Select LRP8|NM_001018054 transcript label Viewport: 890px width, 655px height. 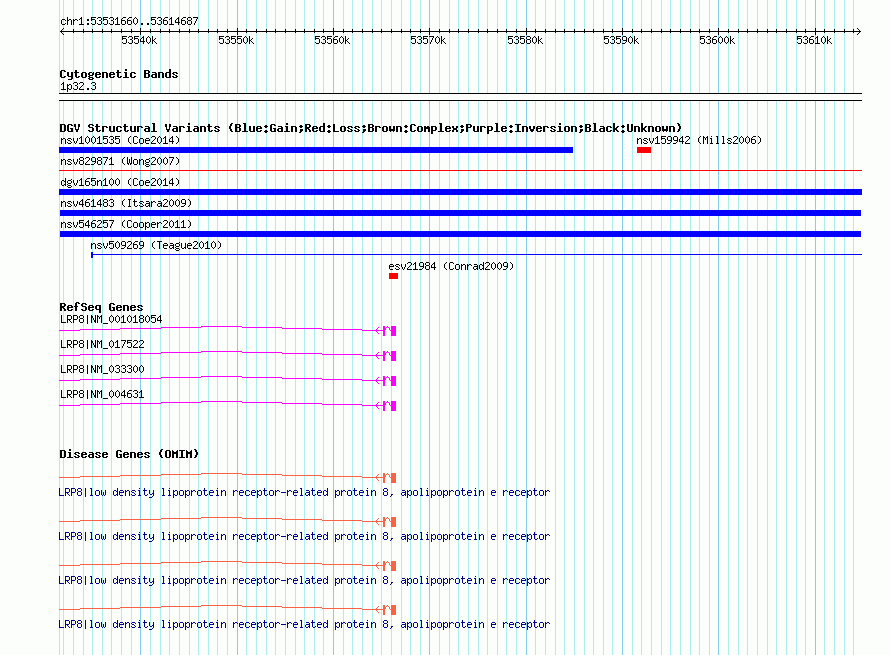pos(111,320)
